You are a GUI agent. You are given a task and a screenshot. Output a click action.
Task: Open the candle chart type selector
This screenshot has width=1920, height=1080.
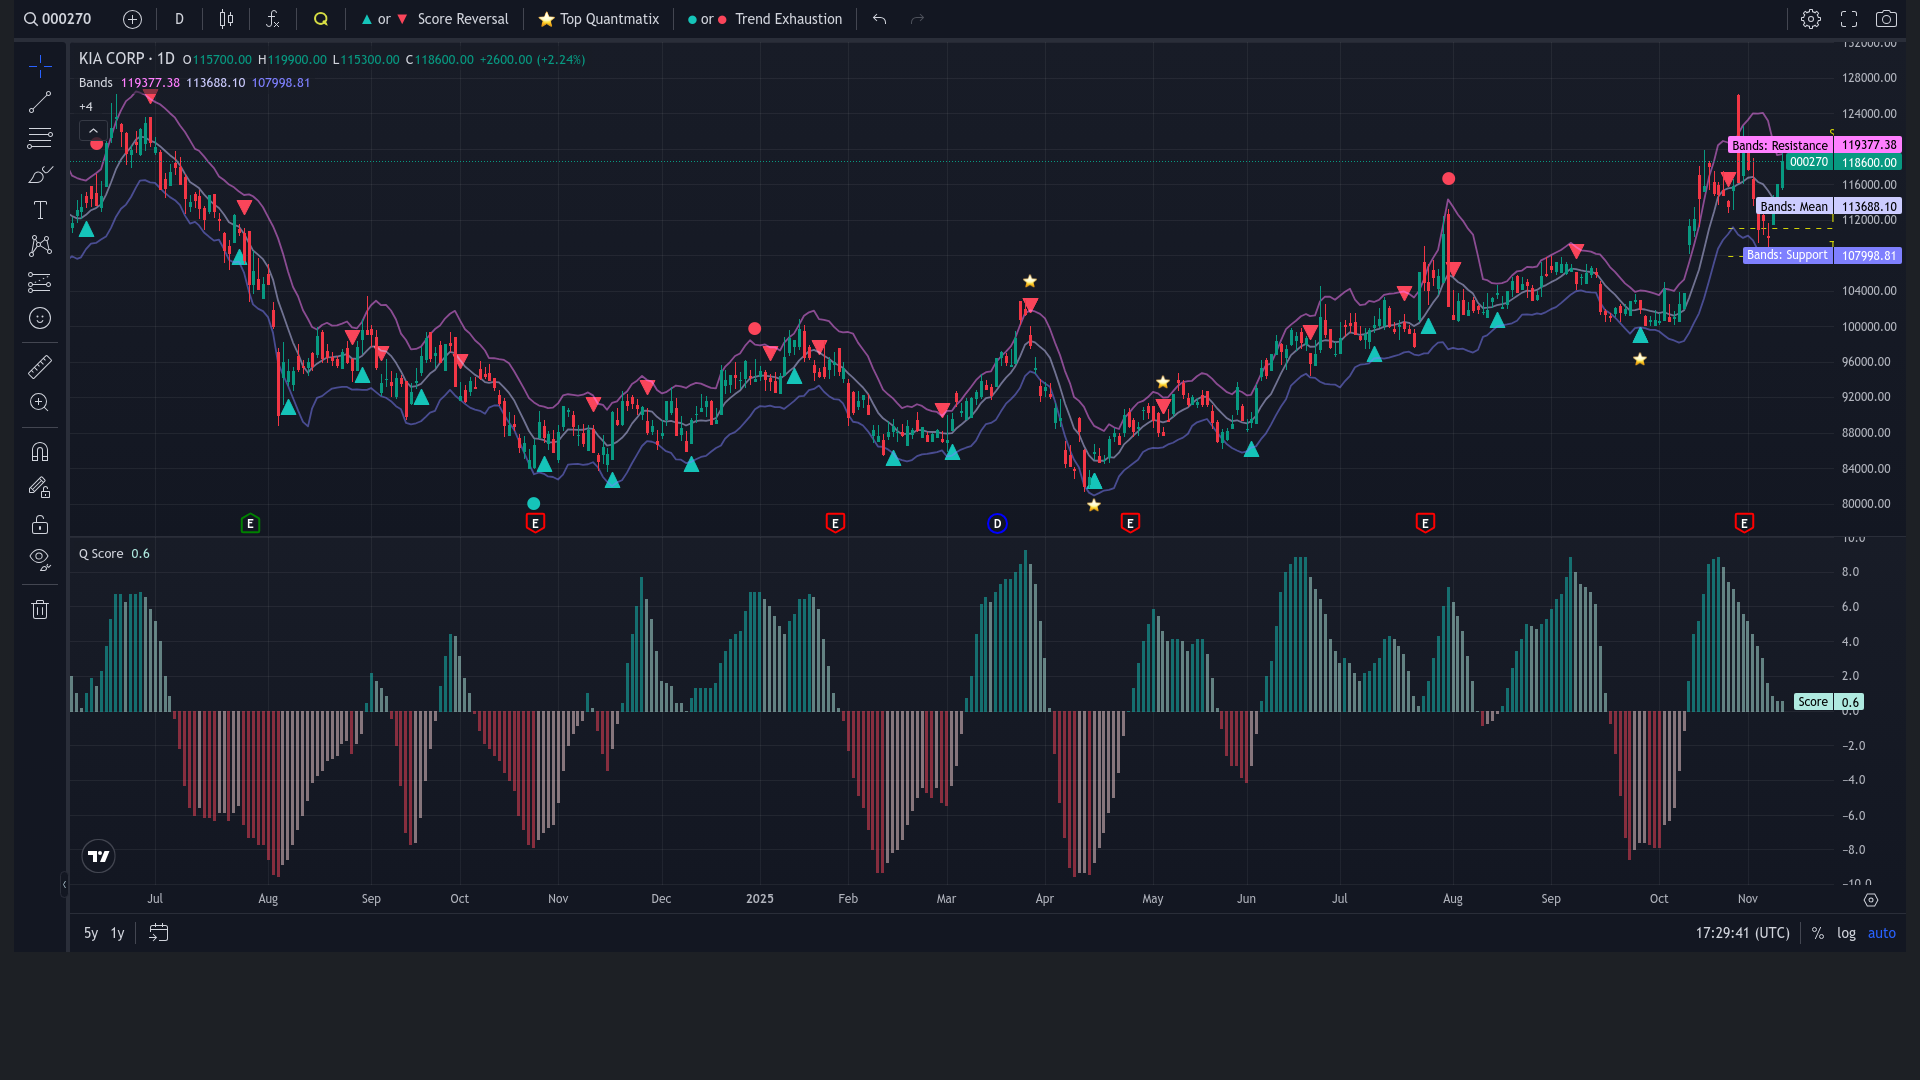point(225,19)
